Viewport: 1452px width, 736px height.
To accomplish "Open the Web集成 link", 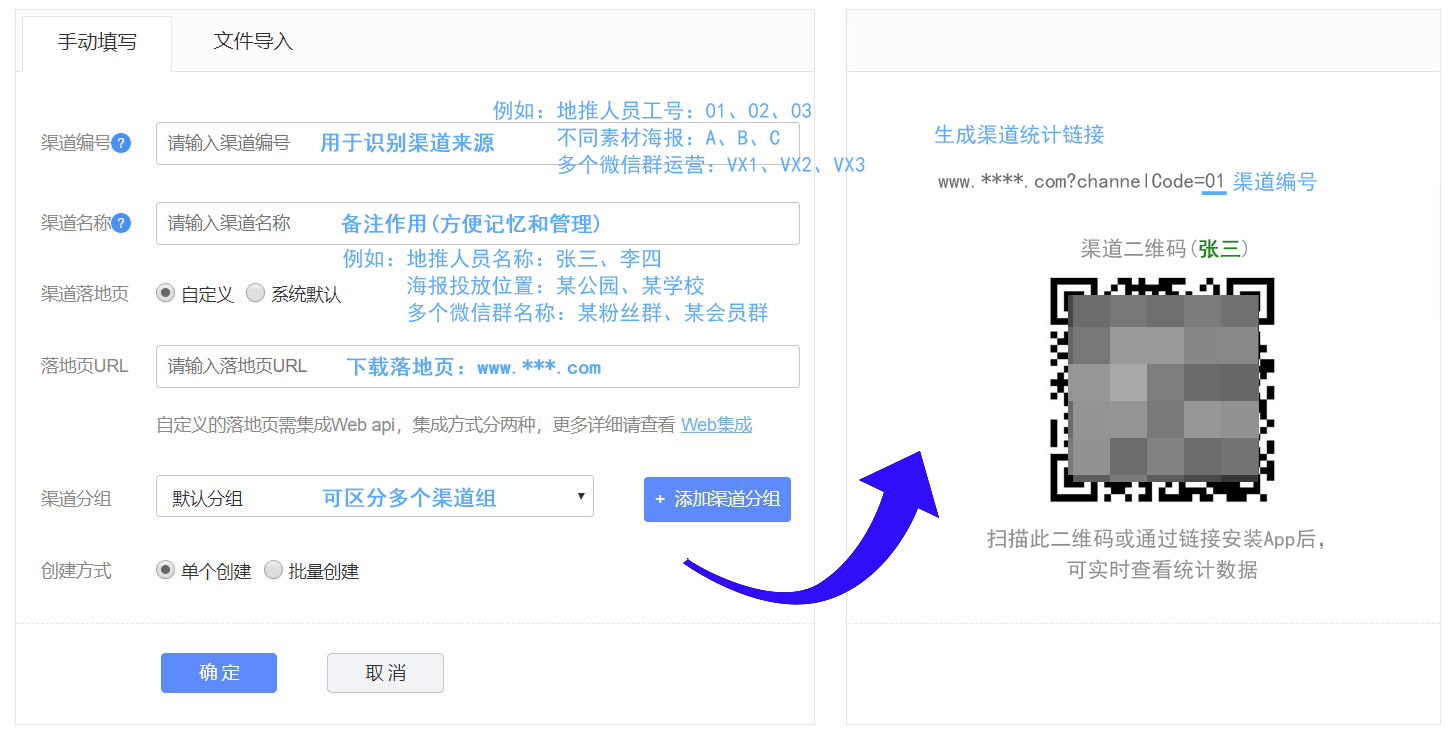I will click(x=716, y=424).
